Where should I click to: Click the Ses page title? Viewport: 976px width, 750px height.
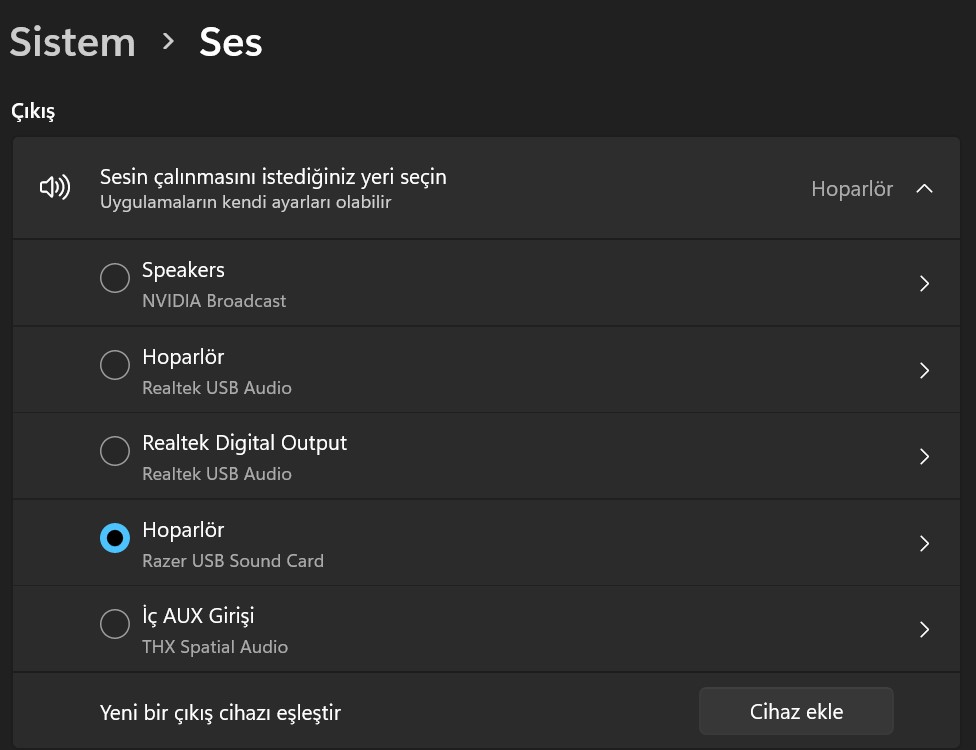[x=230, y=42]
